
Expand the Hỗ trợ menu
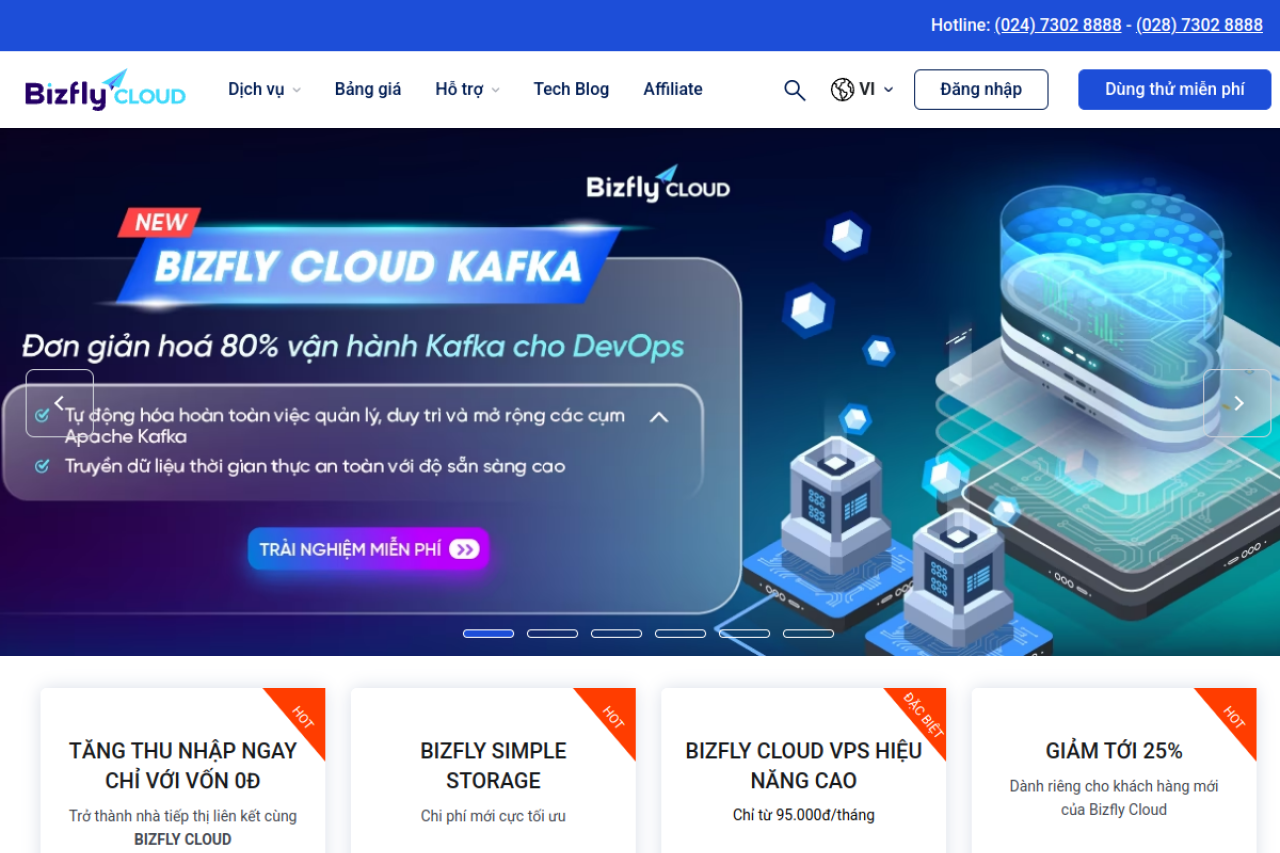467,89
